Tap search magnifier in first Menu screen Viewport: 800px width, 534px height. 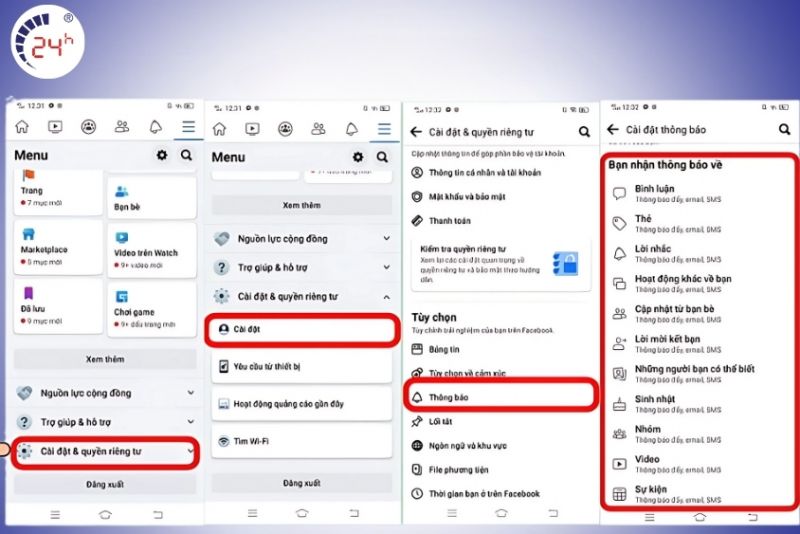(187, 155)
